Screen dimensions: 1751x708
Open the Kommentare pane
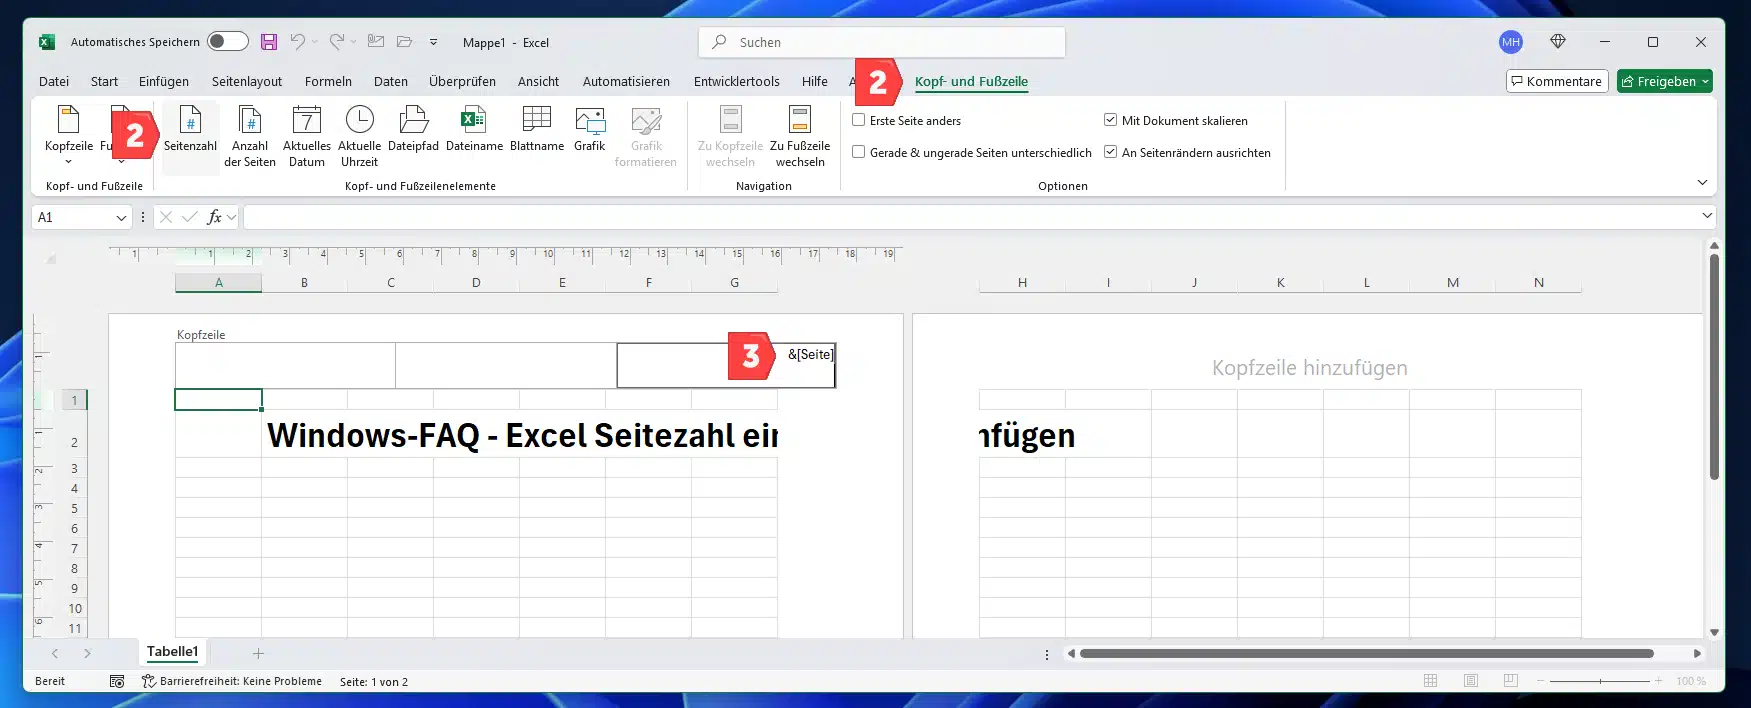click(1556, 81)
